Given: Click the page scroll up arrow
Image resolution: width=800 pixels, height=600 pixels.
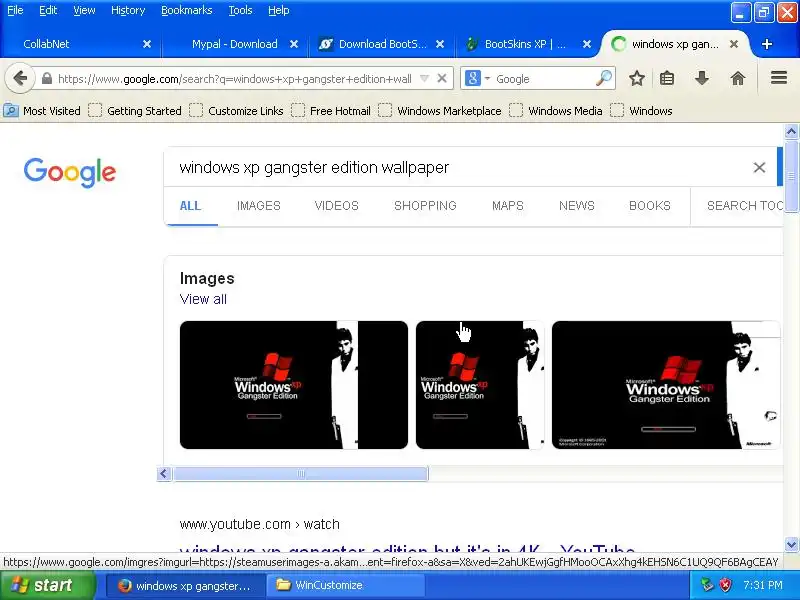Looking at the screenshot, I should click(x=791, y=132).
